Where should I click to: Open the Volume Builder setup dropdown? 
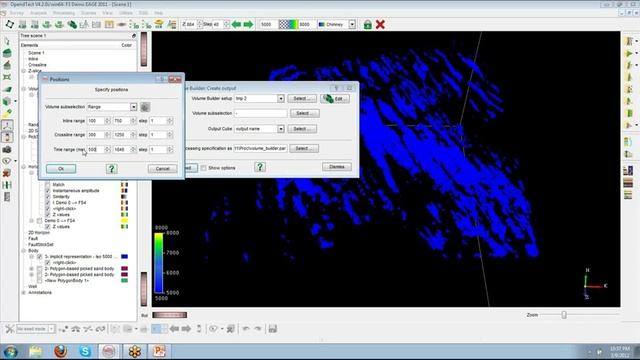[x=280, y=98]
